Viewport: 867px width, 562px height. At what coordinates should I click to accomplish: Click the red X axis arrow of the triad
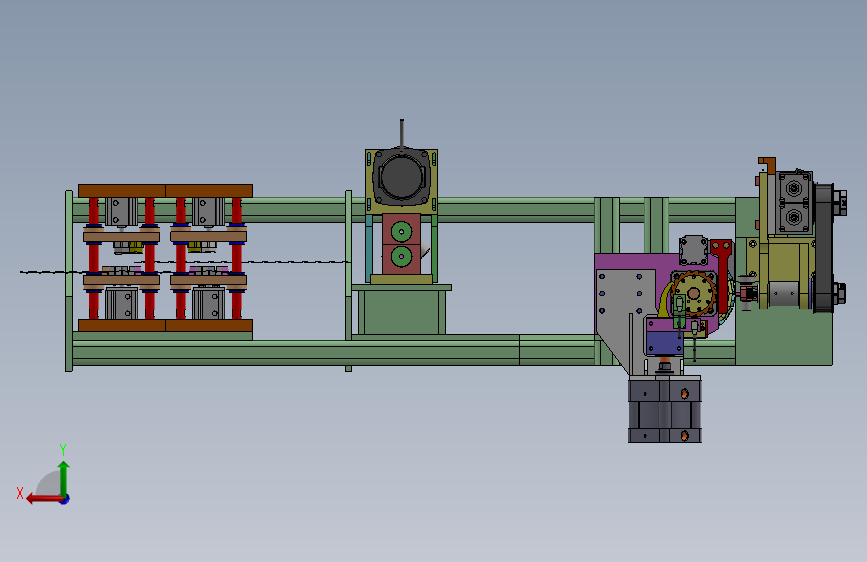click(44, 499)
